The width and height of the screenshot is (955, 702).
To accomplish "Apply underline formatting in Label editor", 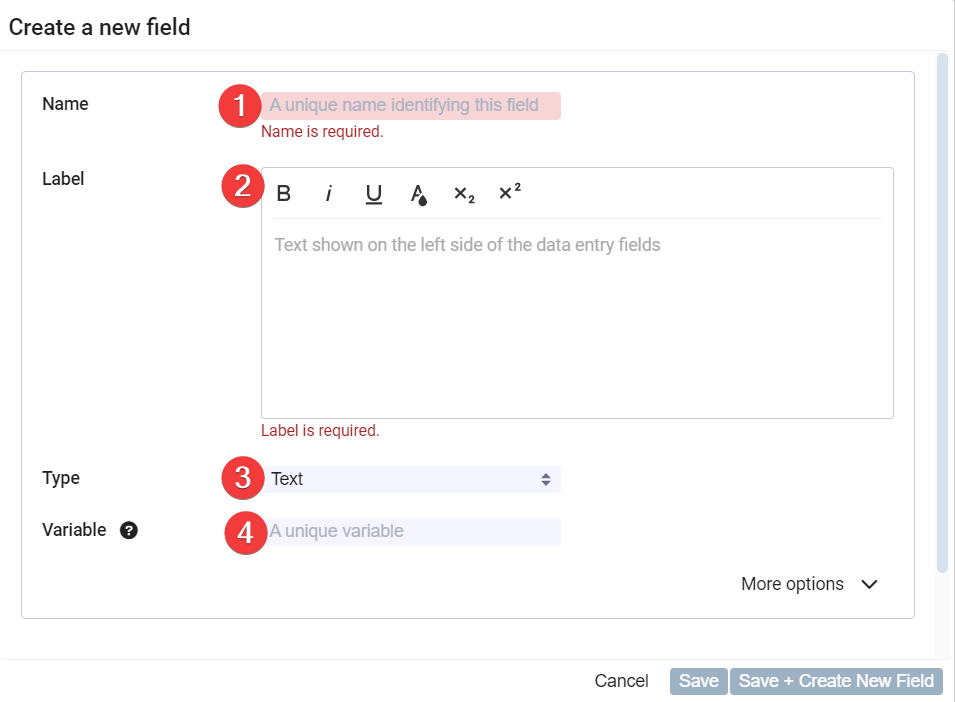I will pos(374,194).
